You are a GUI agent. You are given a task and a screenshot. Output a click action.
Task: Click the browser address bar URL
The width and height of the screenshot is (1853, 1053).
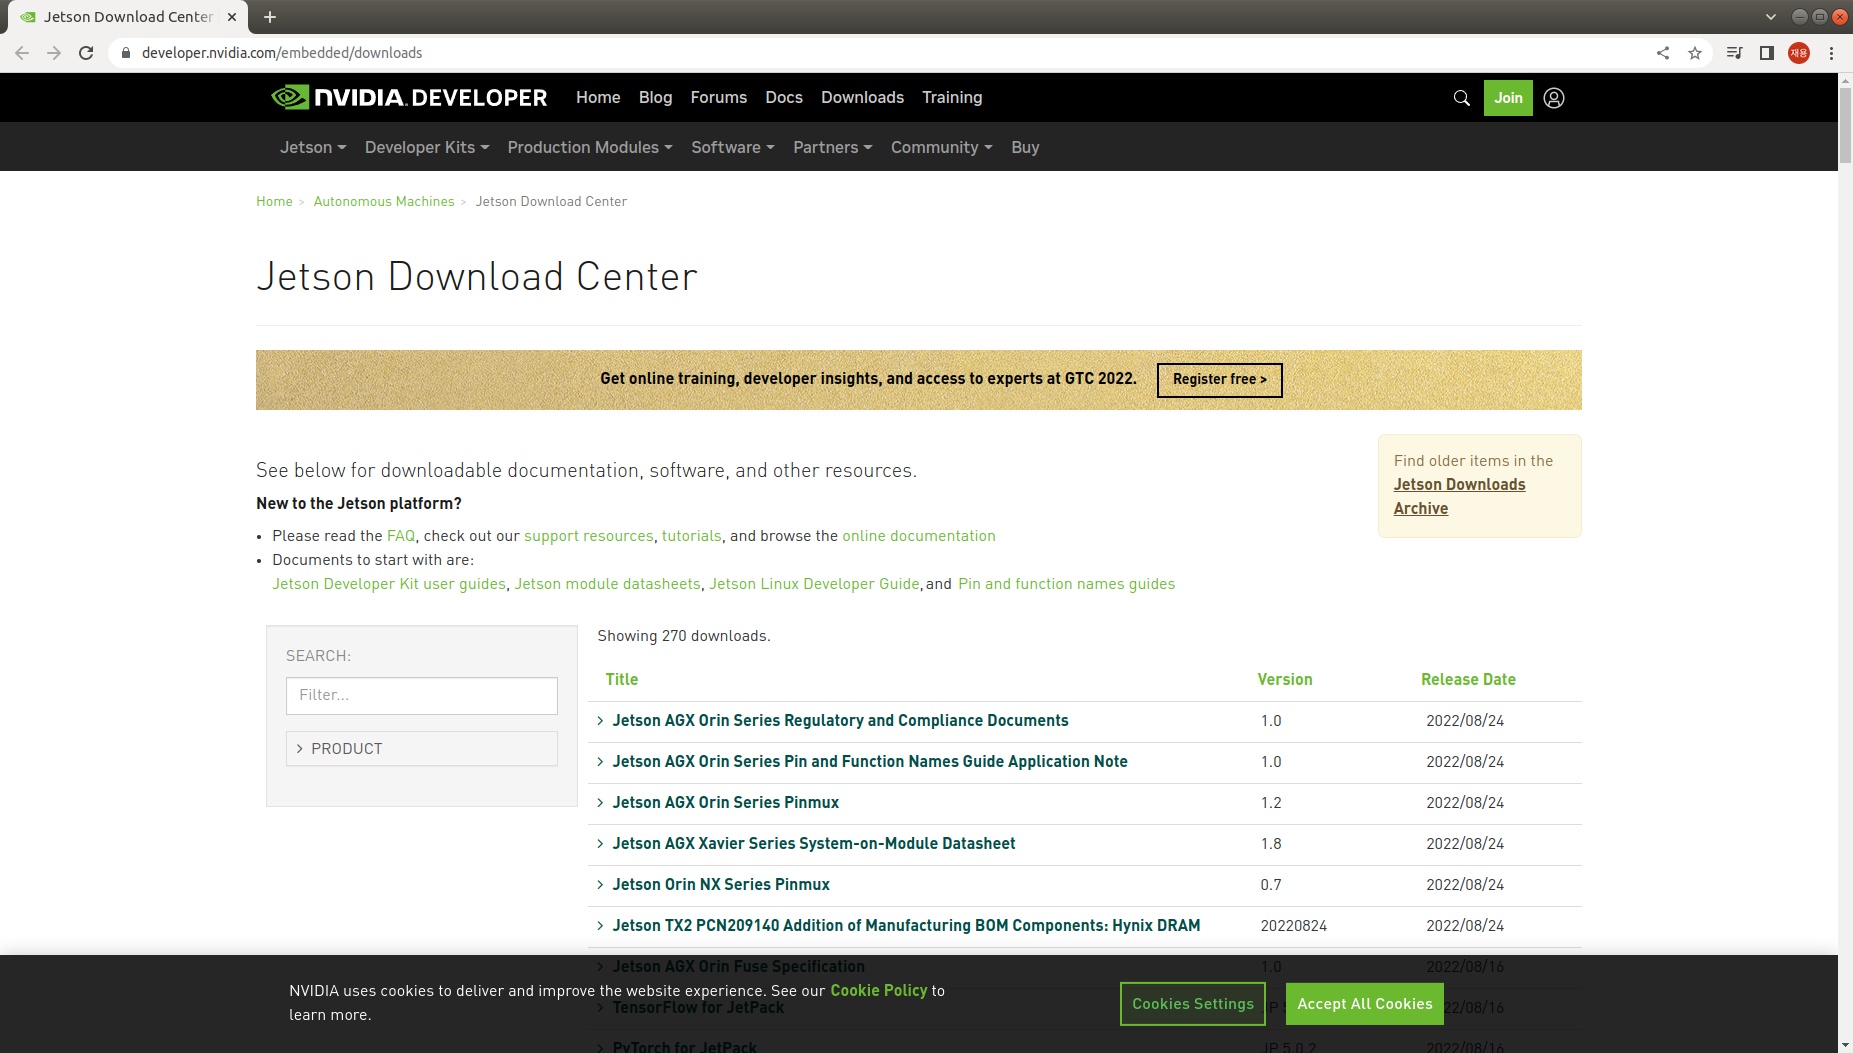[x=282, y=53]
